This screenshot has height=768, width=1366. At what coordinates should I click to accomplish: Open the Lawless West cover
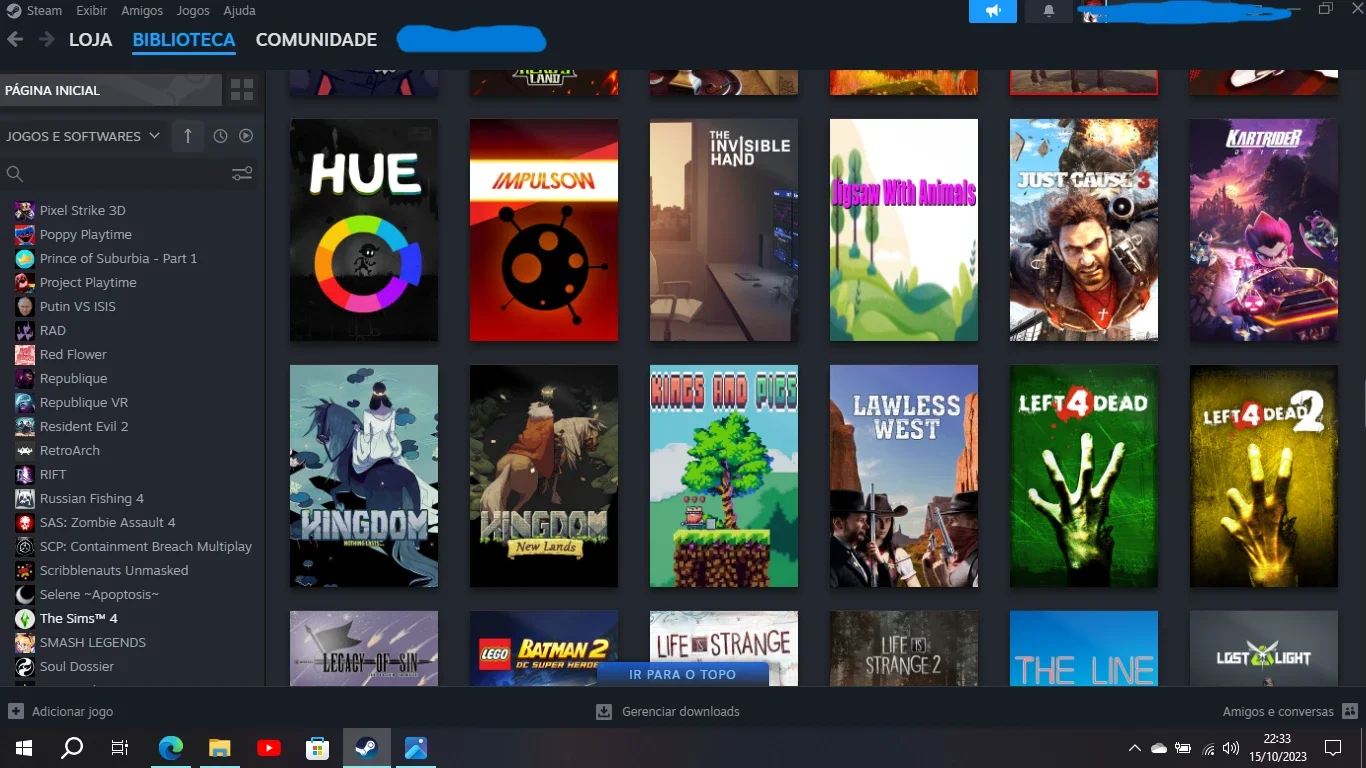(904, 476)
